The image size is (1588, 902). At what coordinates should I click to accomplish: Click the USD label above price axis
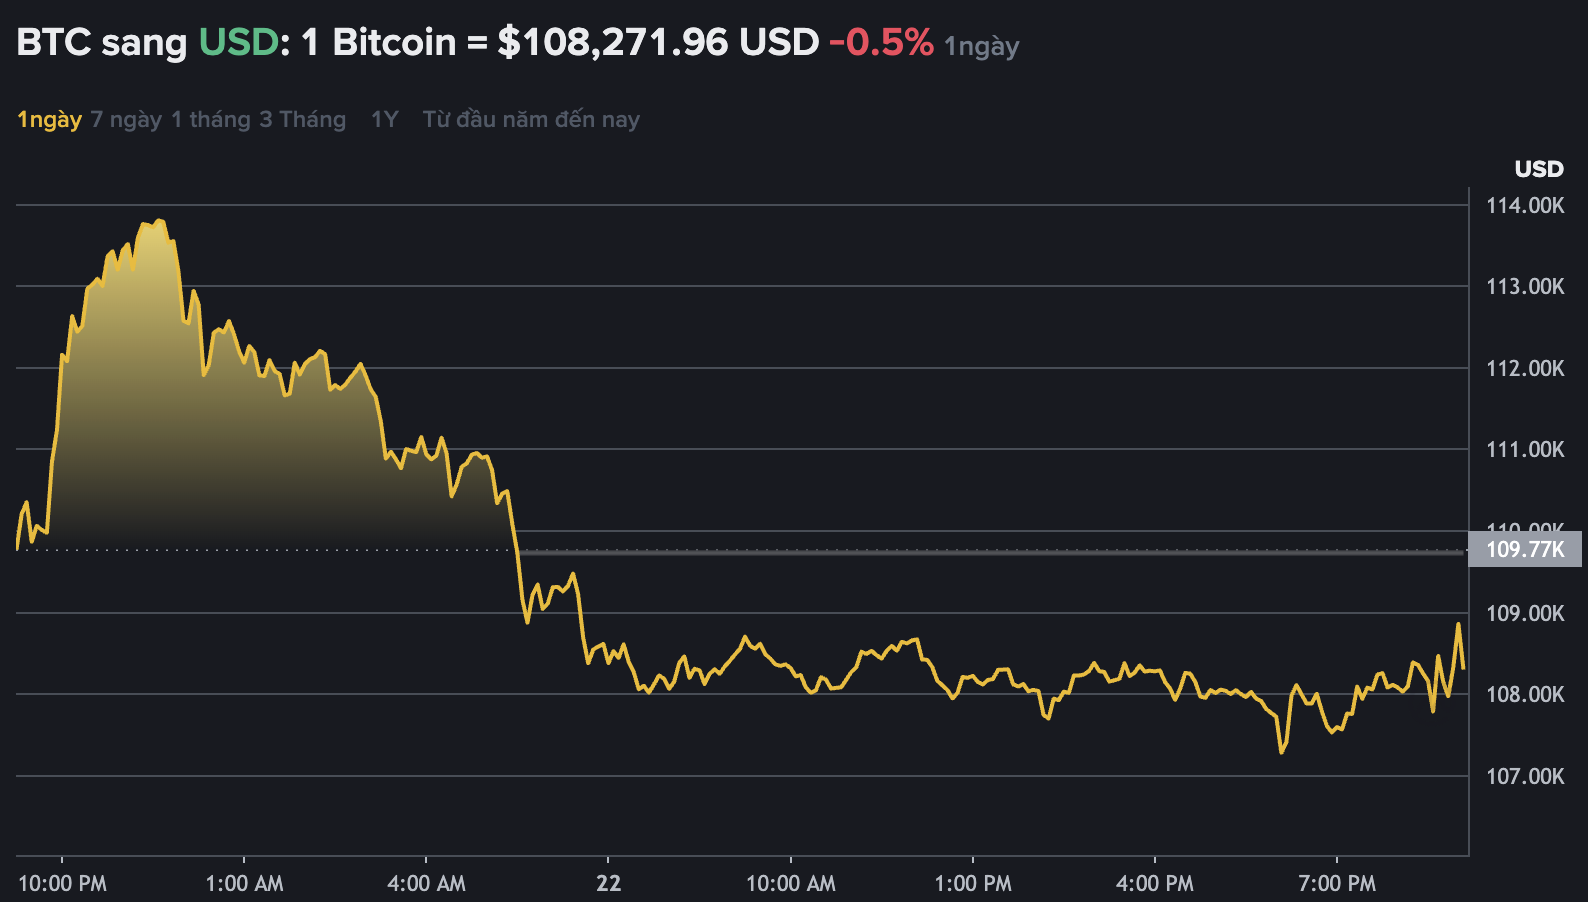coord(1538,169)
